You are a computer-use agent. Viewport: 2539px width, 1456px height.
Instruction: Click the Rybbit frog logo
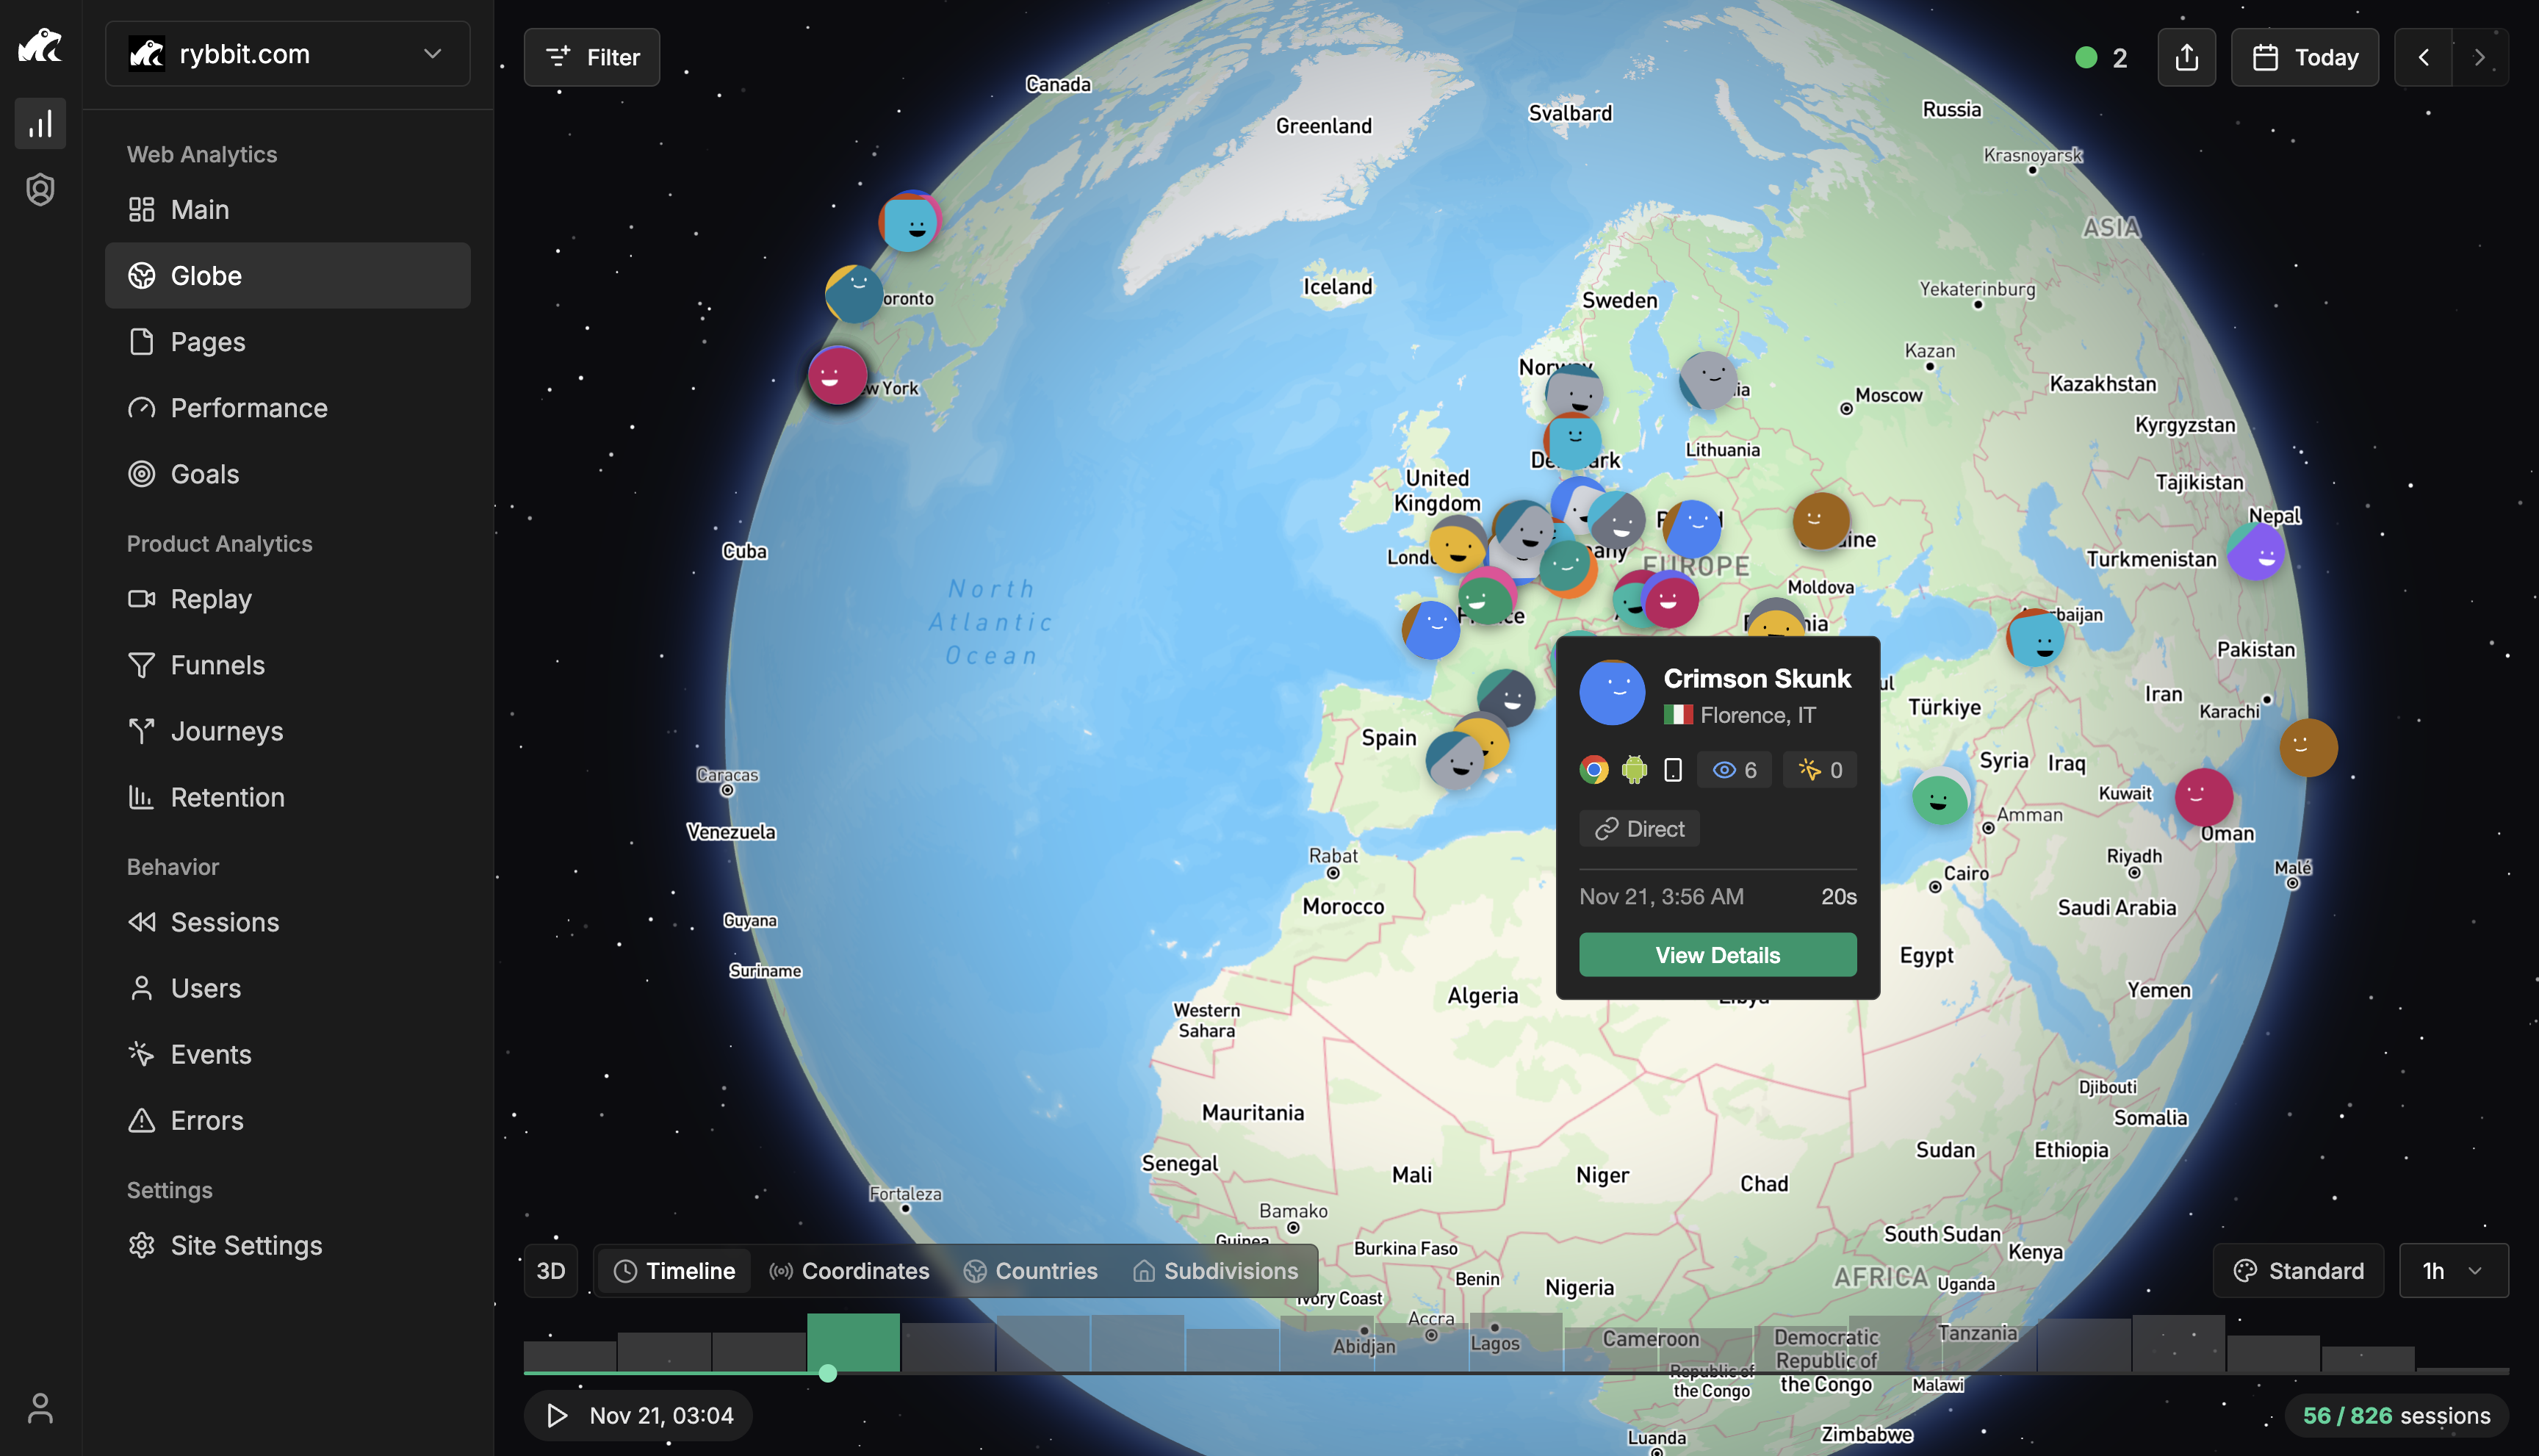(40, 46)
